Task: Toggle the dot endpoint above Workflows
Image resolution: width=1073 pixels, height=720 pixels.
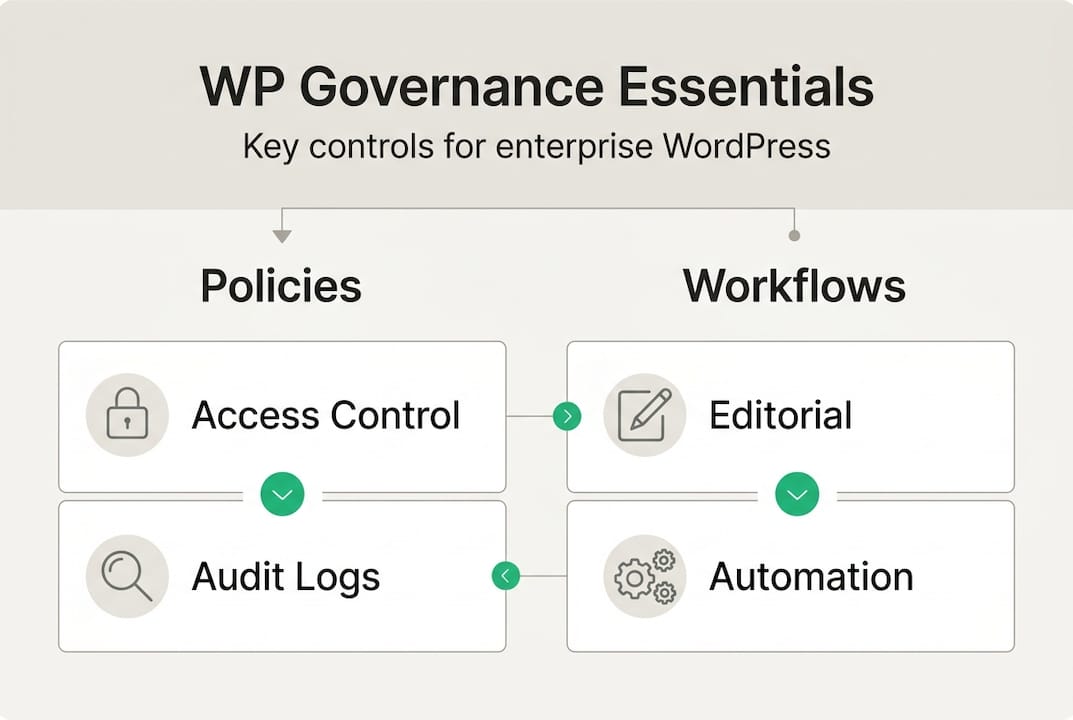Action: pyautogui.click(x=795, y=234)
